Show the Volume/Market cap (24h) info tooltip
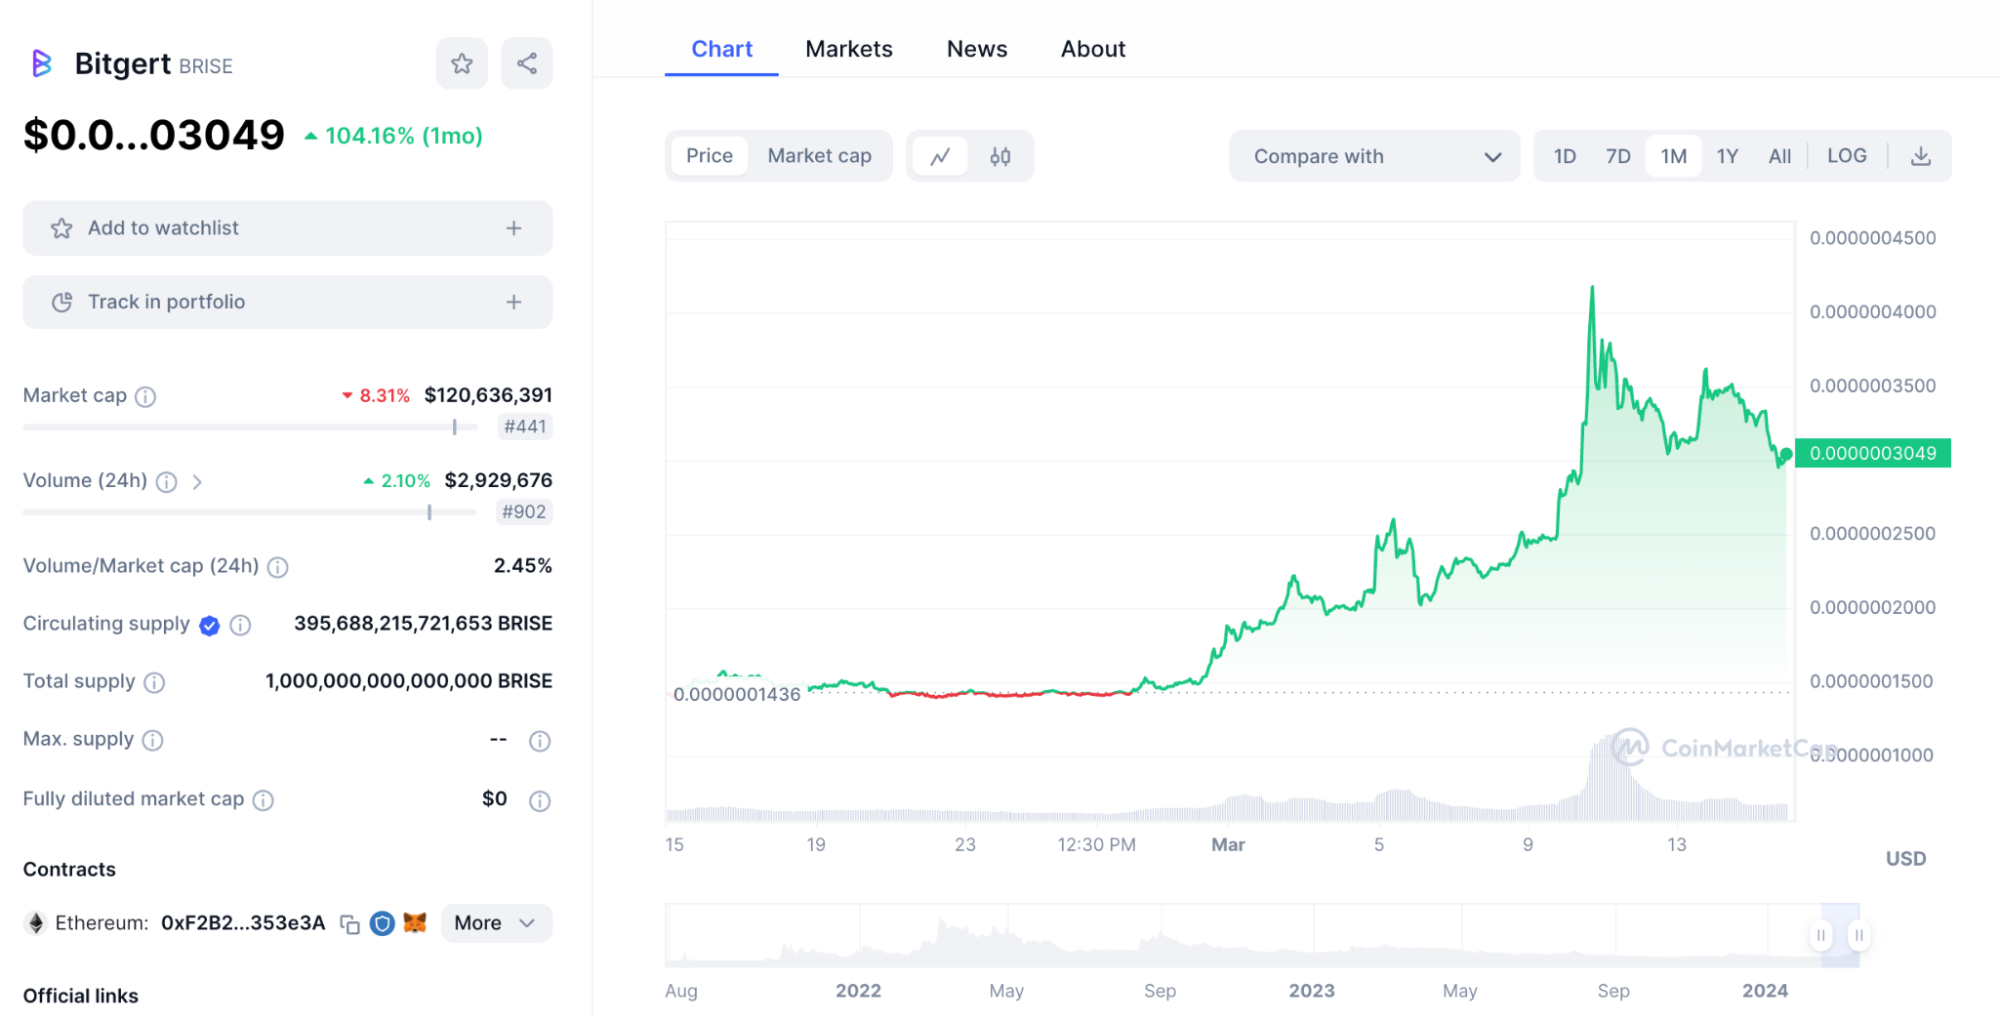 (x=278, y=567)
